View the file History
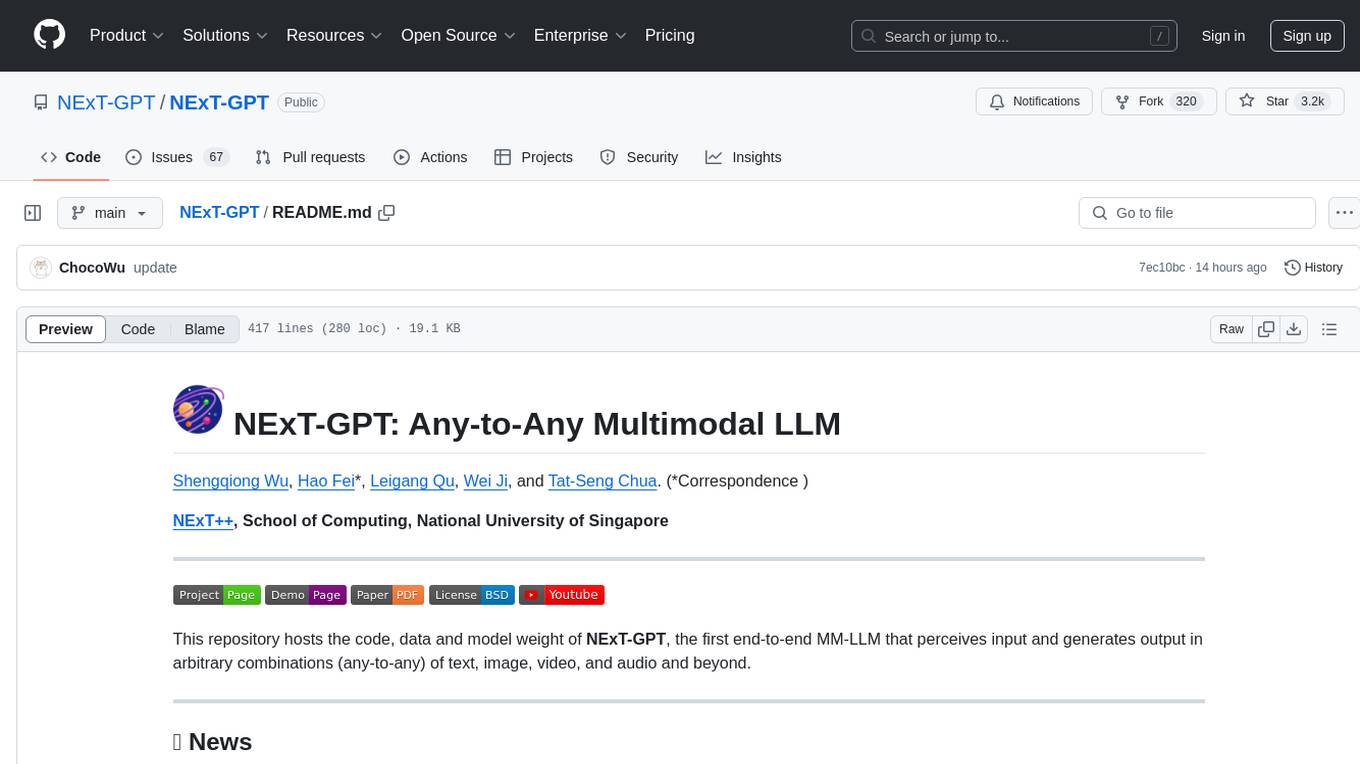Screen dimensions: 1360x764 pyautogui.click(x=1313, y=267)
